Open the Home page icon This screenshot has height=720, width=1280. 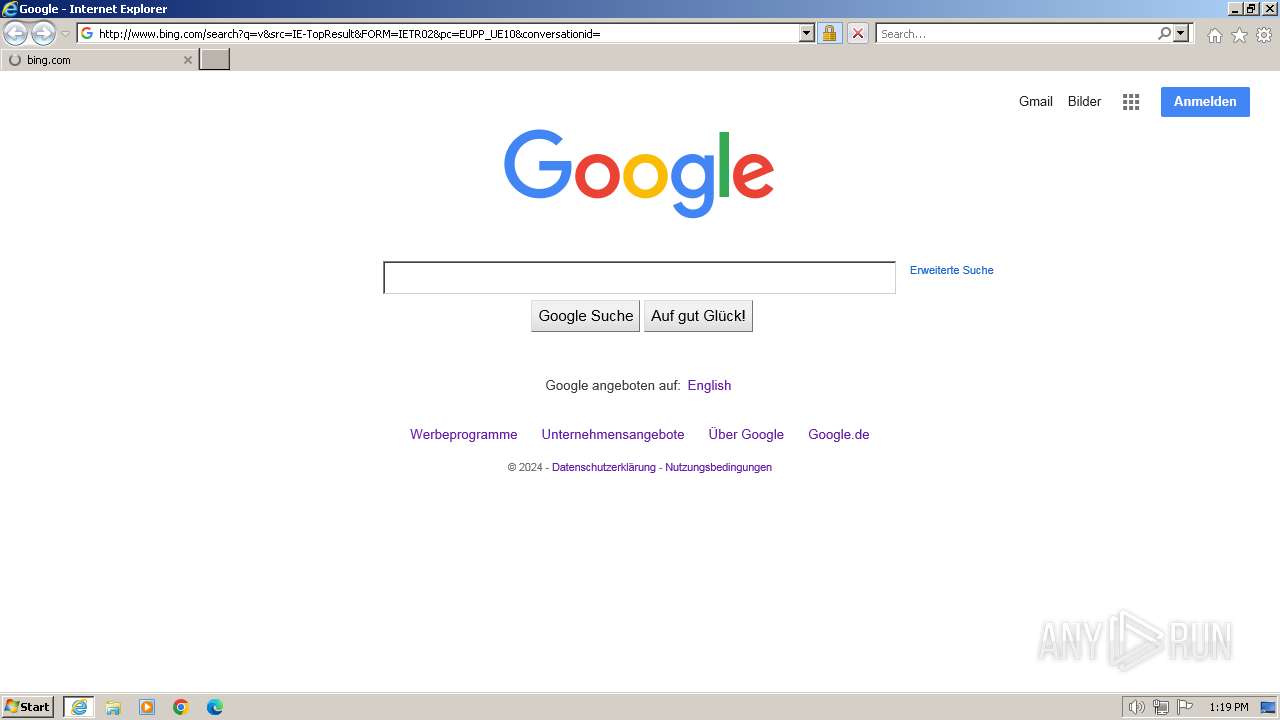(1214, 35)
